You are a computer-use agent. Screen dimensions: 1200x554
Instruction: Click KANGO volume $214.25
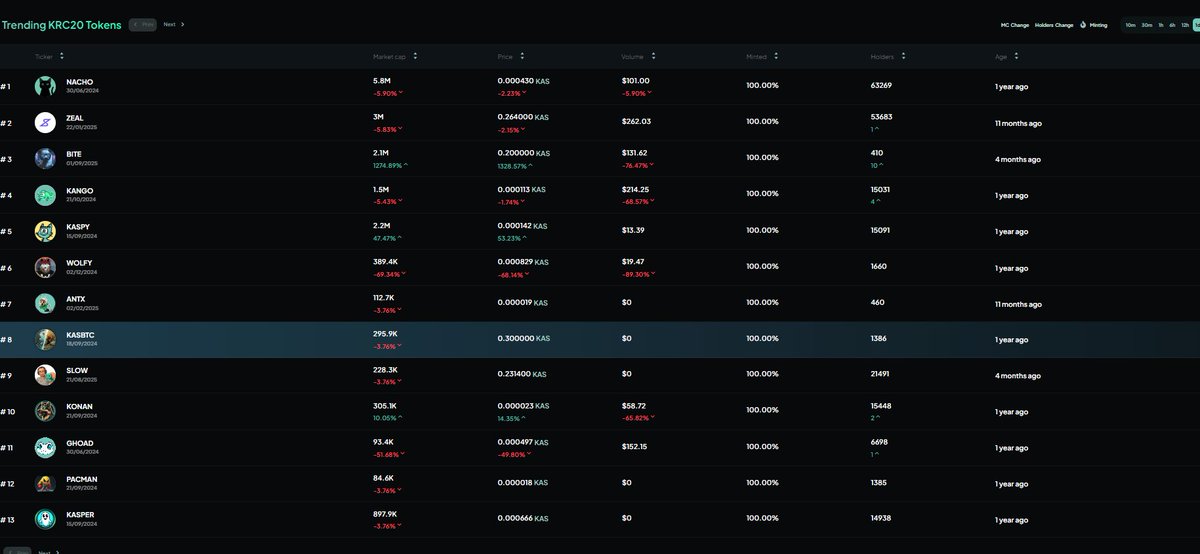point(635,189)
